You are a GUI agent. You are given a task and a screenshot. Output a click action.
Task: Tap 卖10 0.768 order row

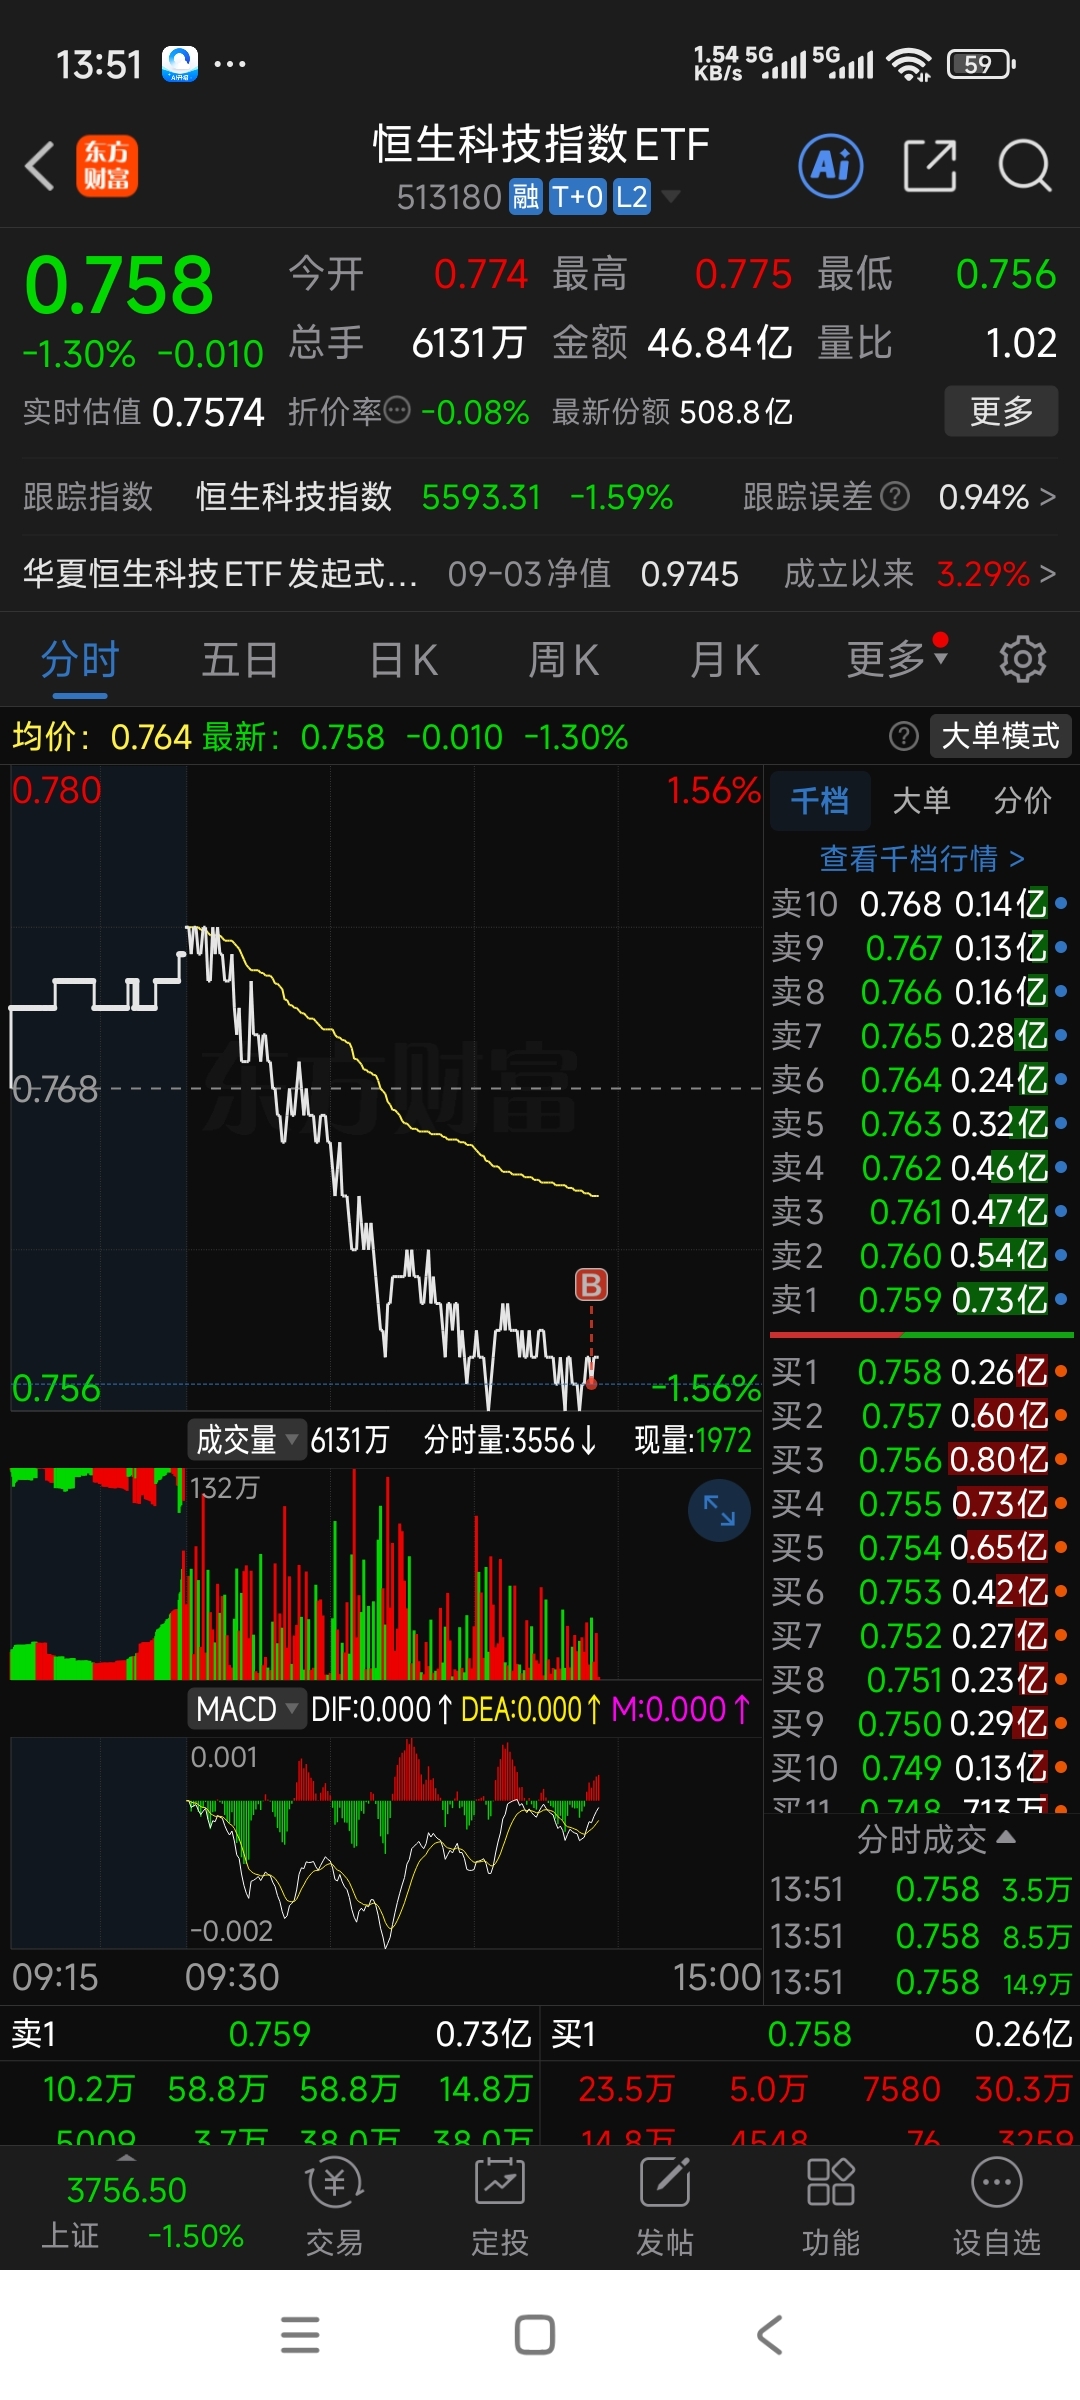[920, 904]
